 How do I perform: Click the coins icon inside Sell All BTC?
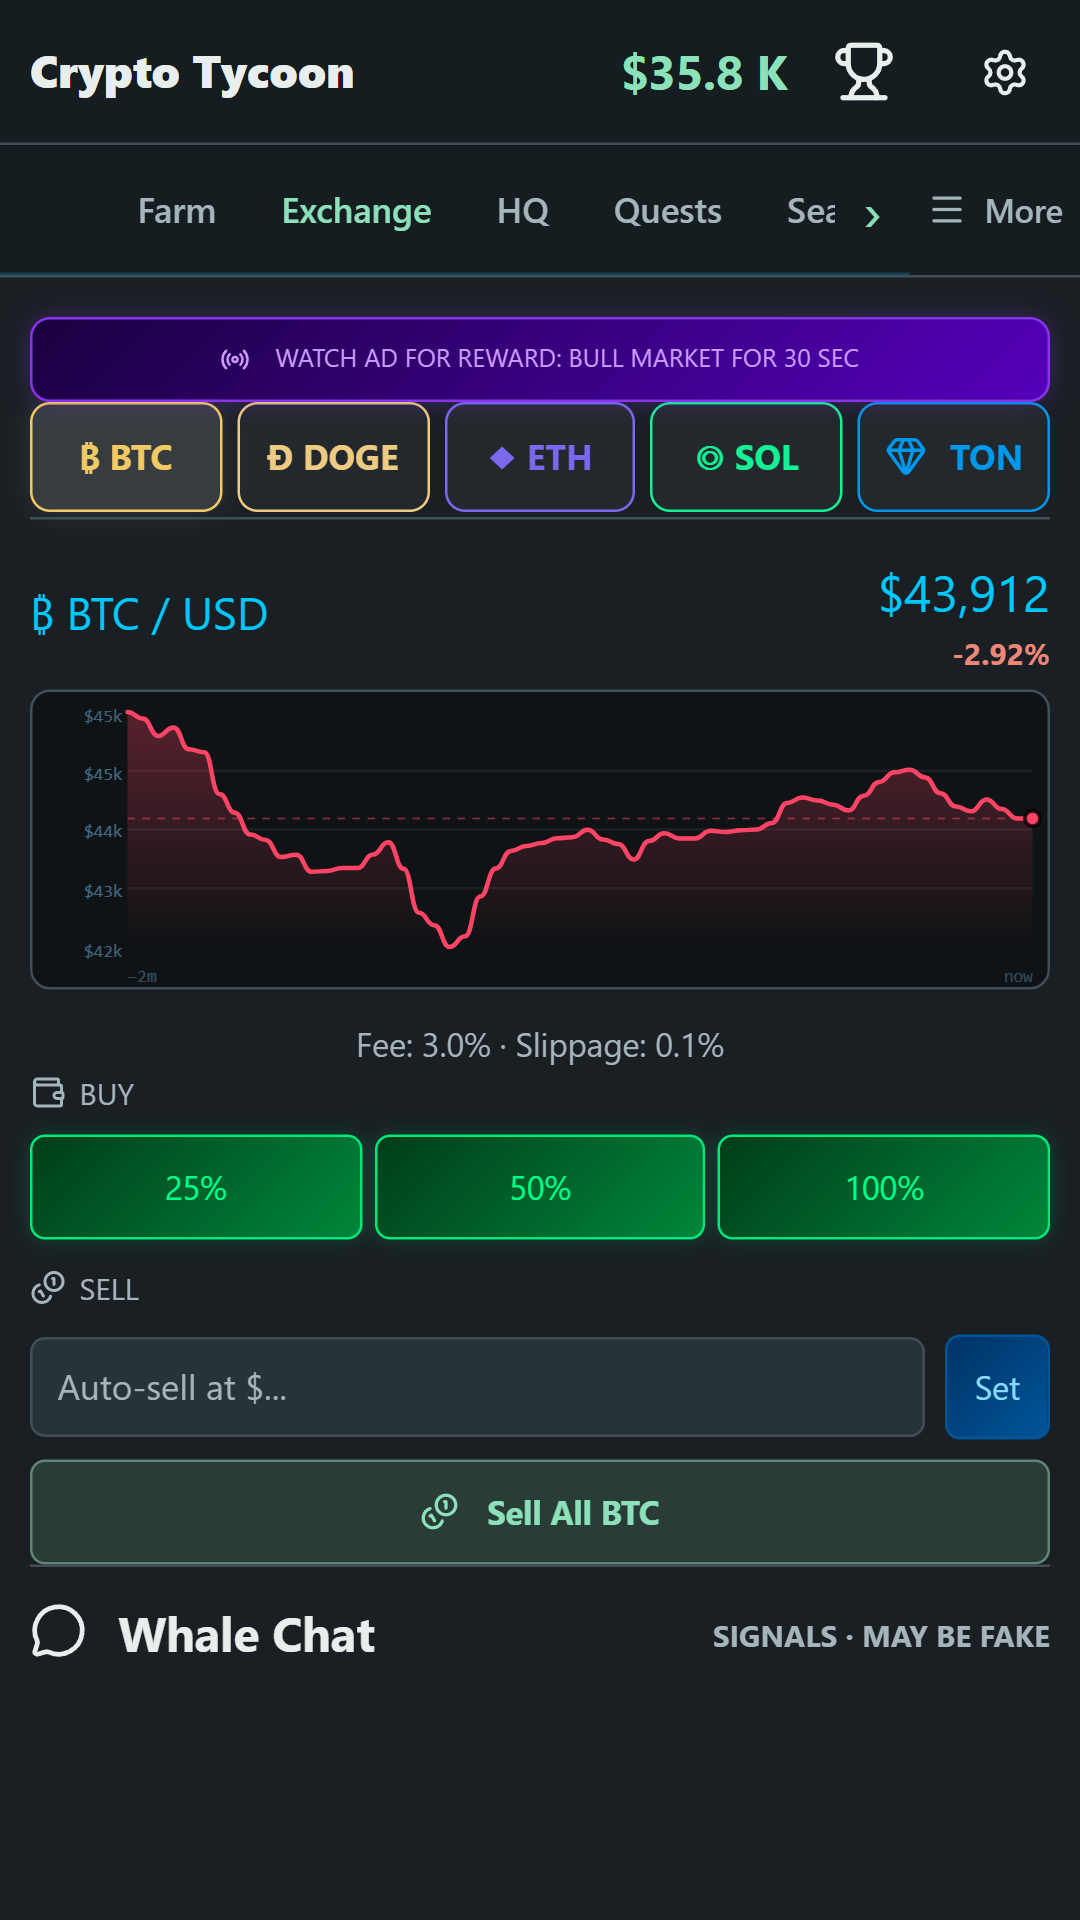click(x=439, y=1512)
